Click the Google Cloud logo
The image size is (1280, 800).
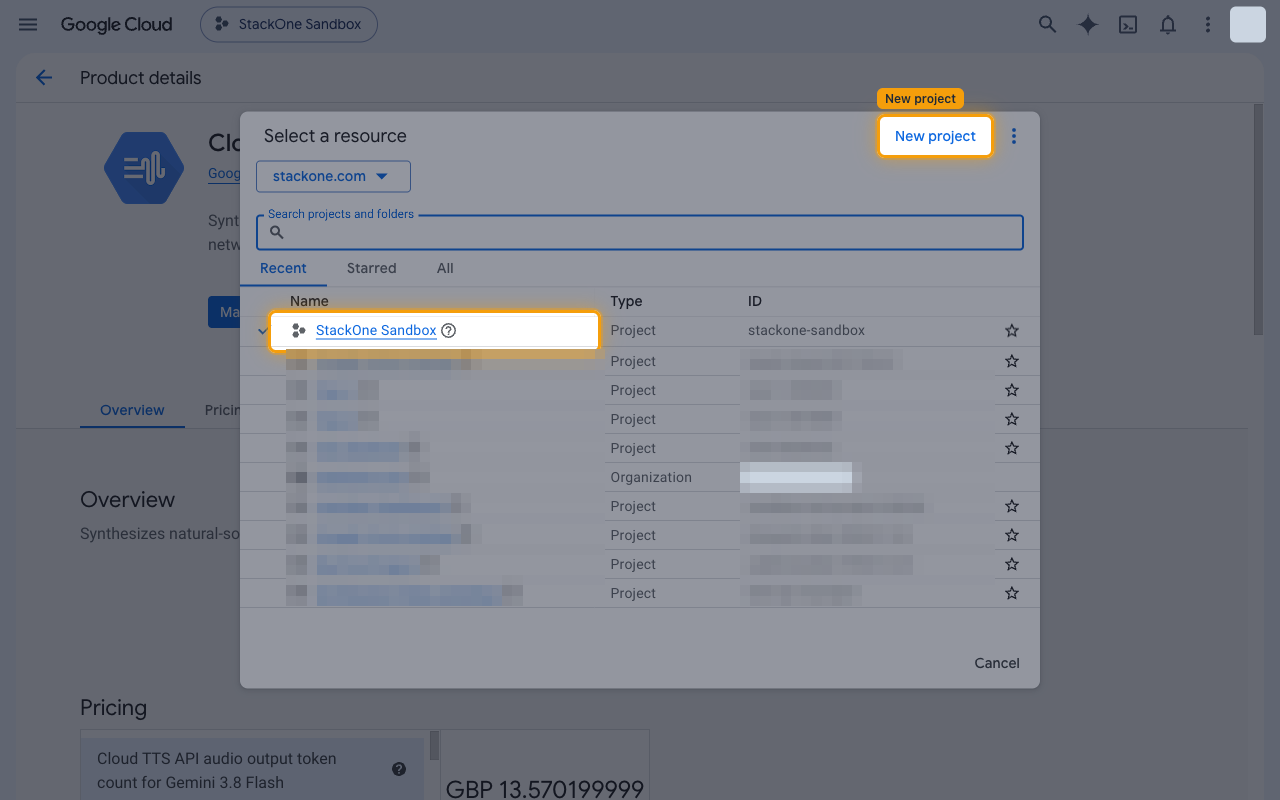click(x=117, y=24)
